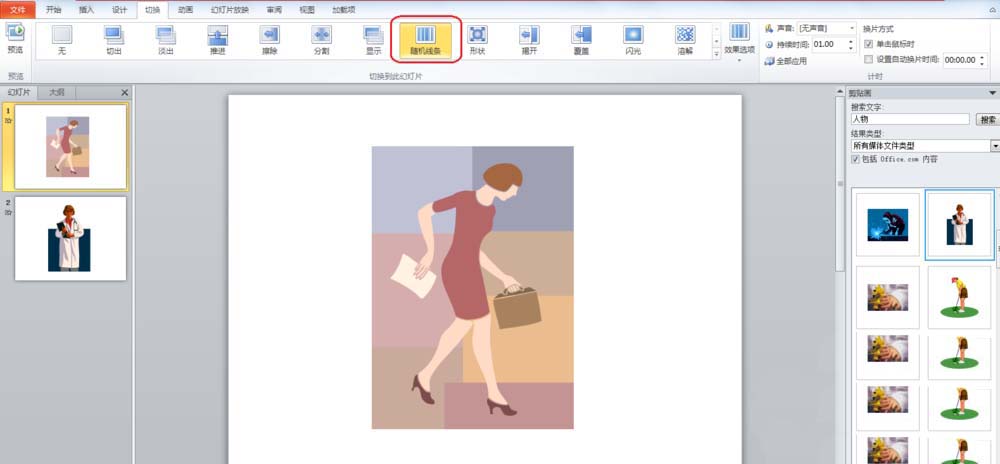The width and height of the screenshot is (1000, 464).
Task: Apply the 覆盖 (Cover) transition
Action: tap(581, 40)
